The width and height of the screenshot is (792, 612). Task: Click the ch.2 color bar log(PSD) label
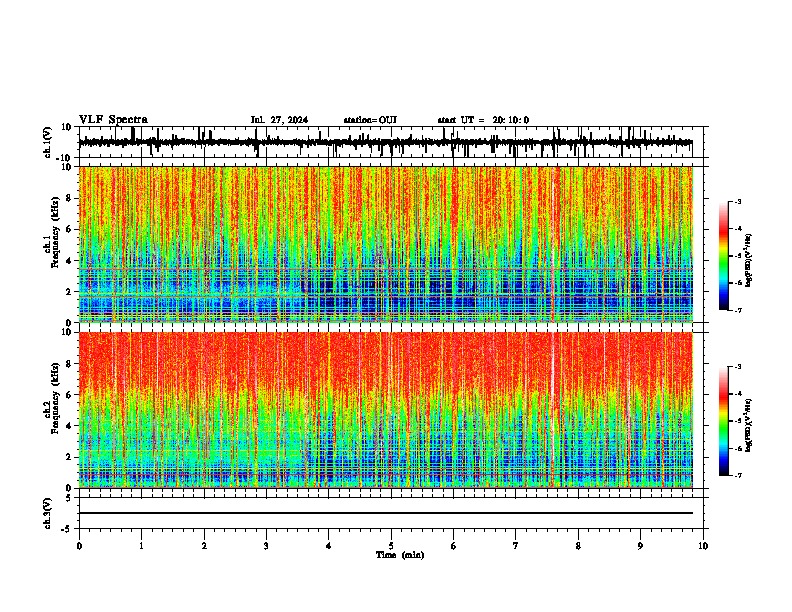[x=749, y=425]
